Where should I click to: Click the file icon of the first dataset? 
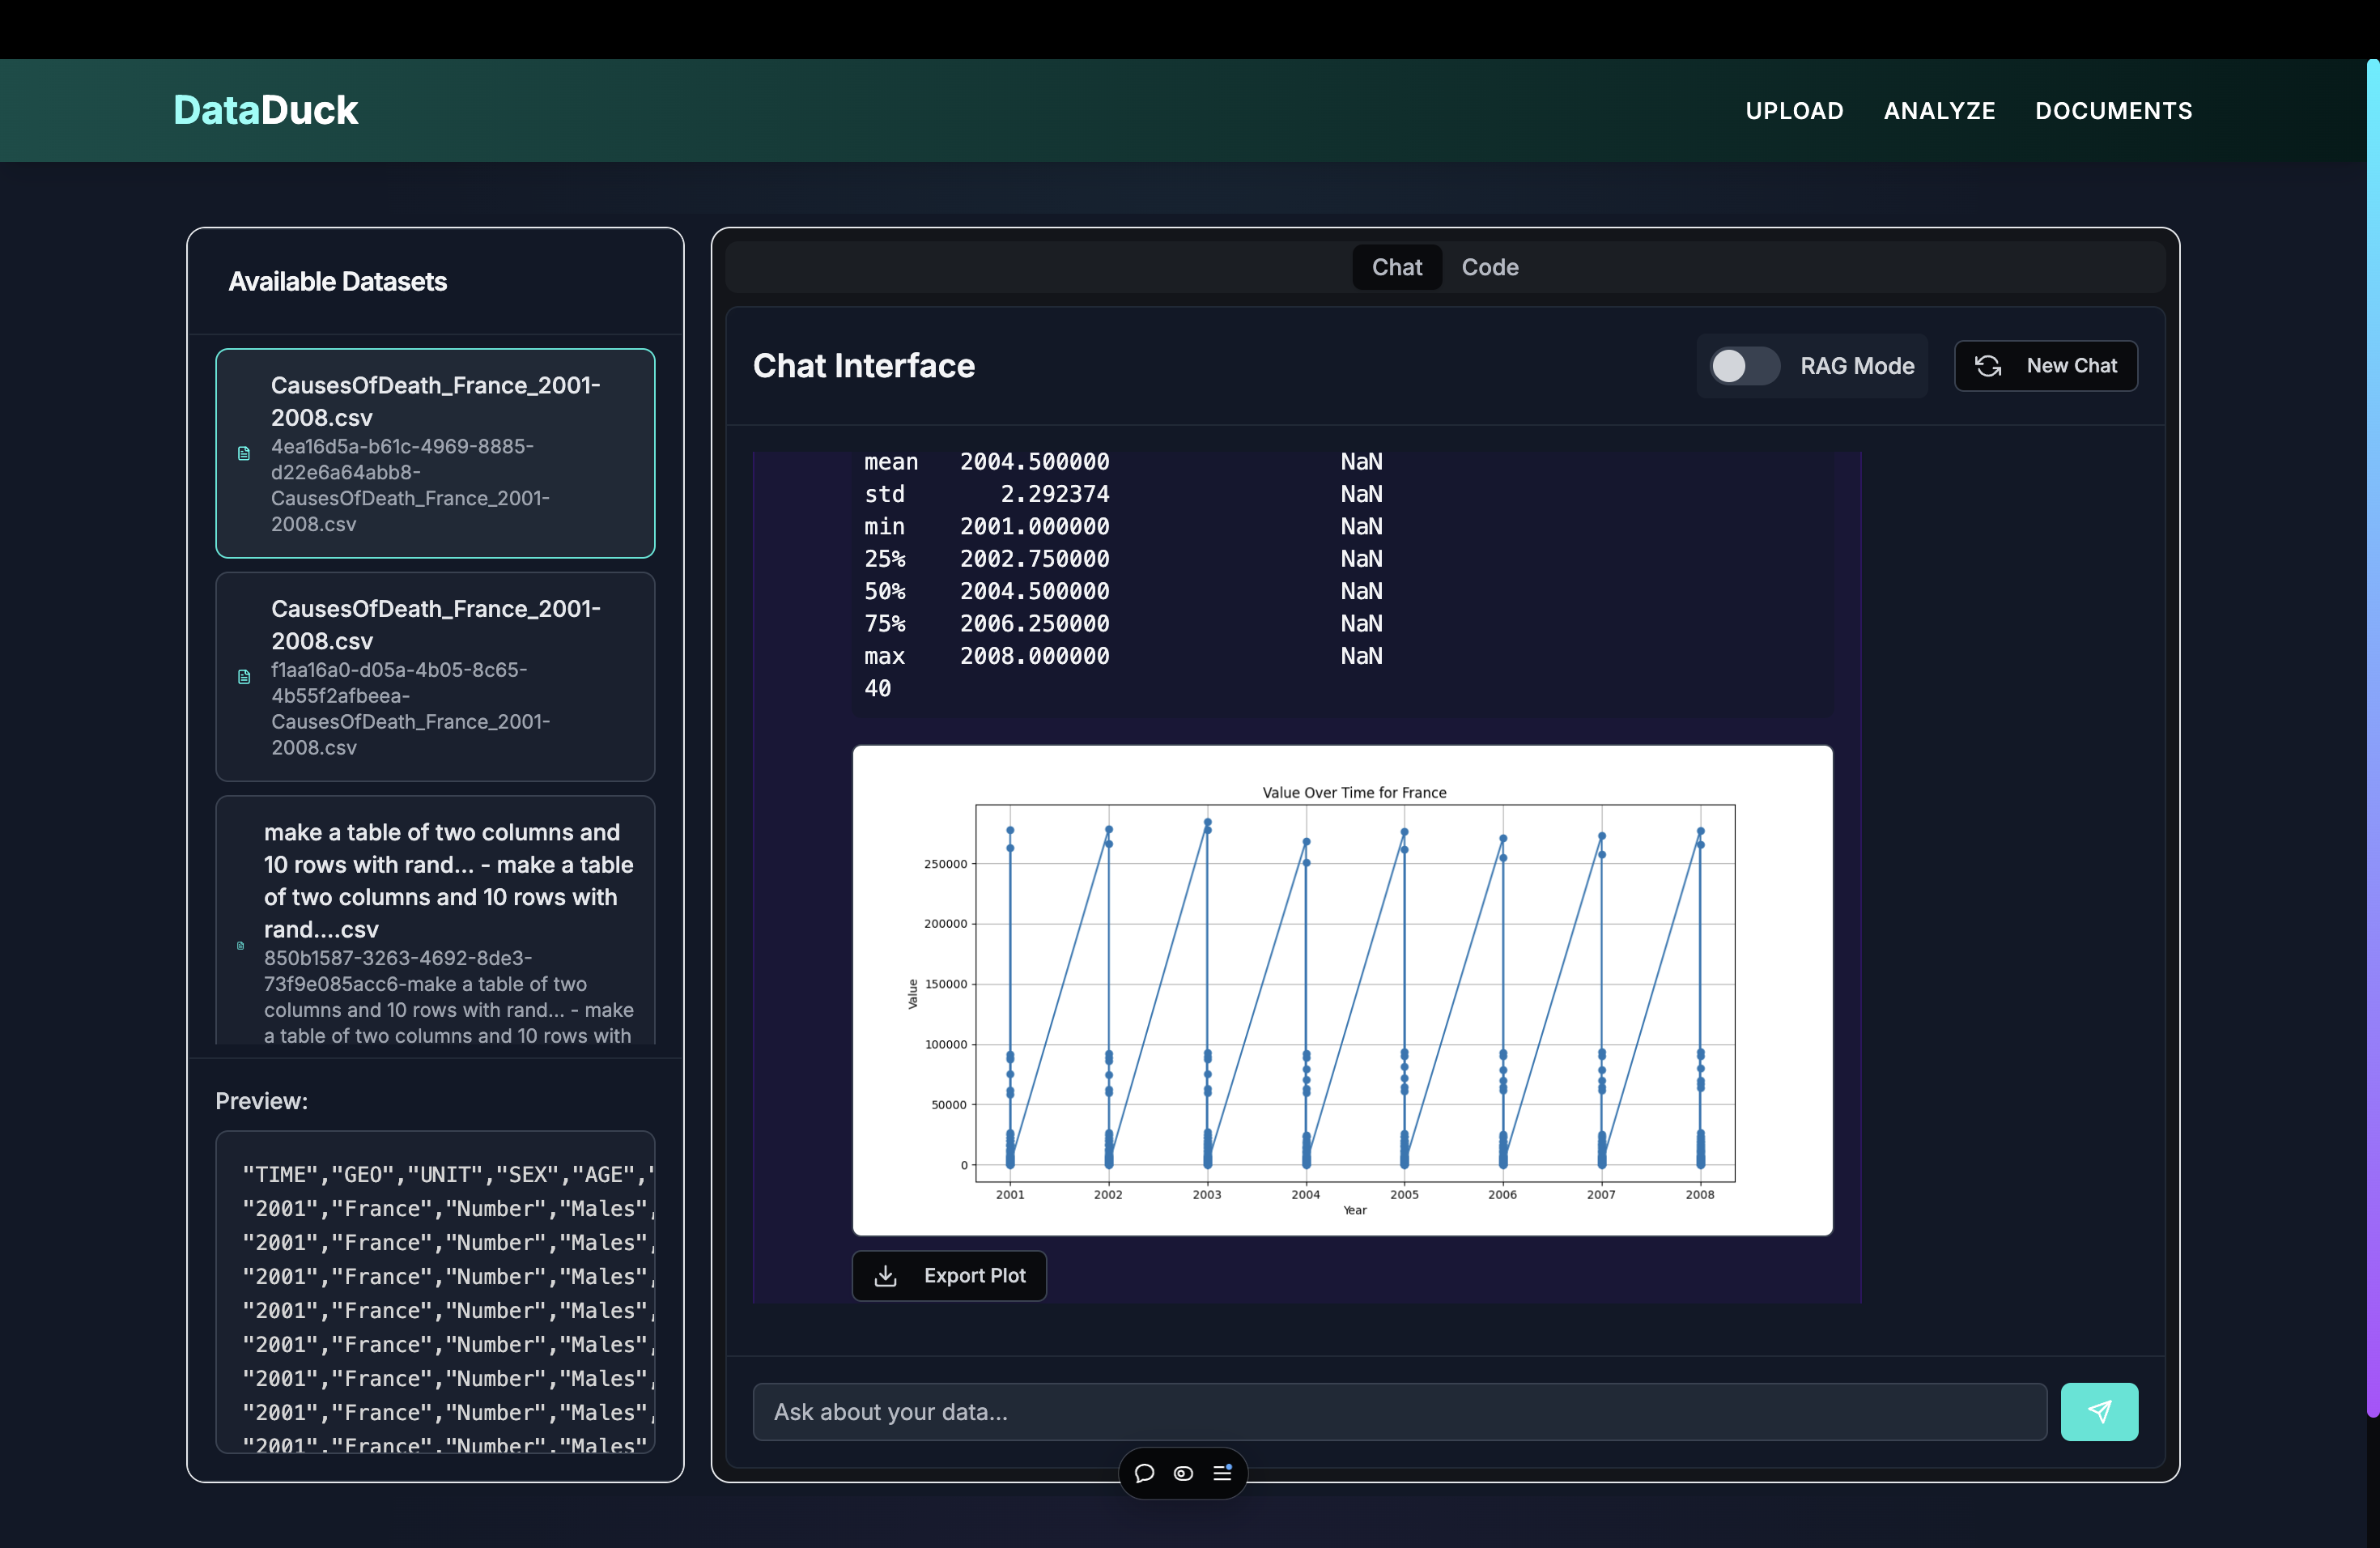click(244, 453)
